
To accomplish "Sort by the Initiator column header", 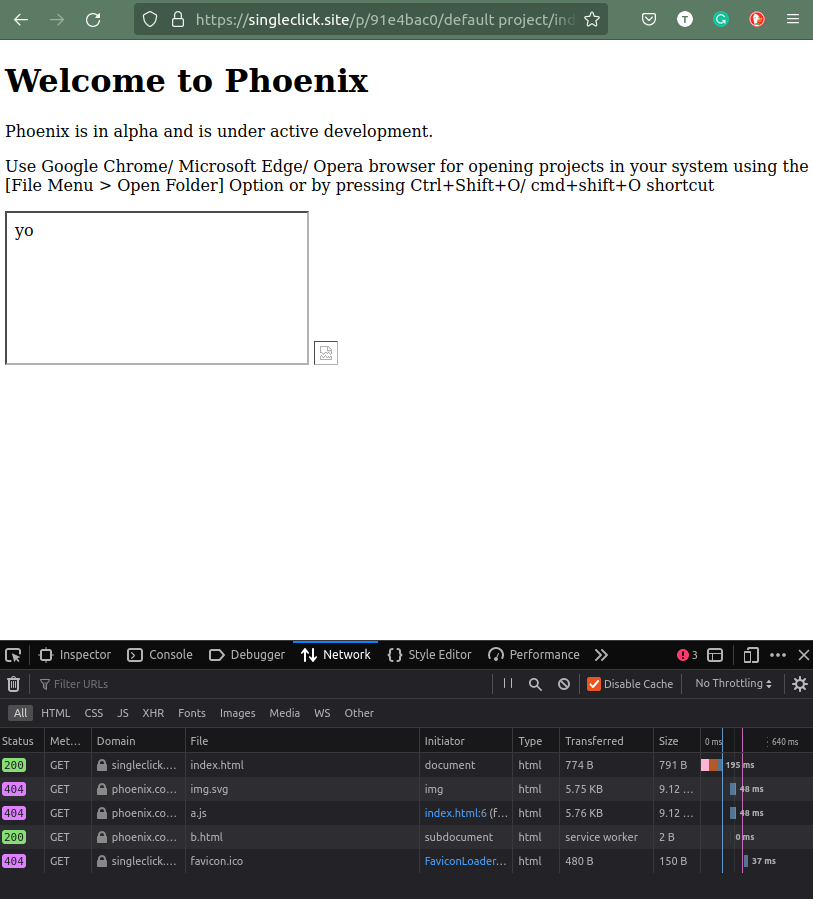I will 466,741.
